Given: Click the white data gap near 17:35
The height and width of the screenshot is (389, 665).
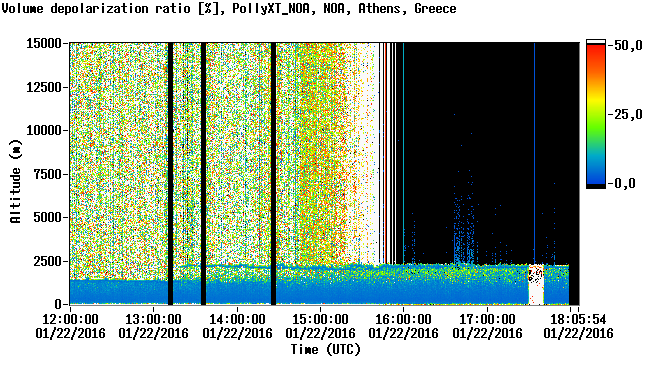Looking at the screenshot, I should point(536,285).
